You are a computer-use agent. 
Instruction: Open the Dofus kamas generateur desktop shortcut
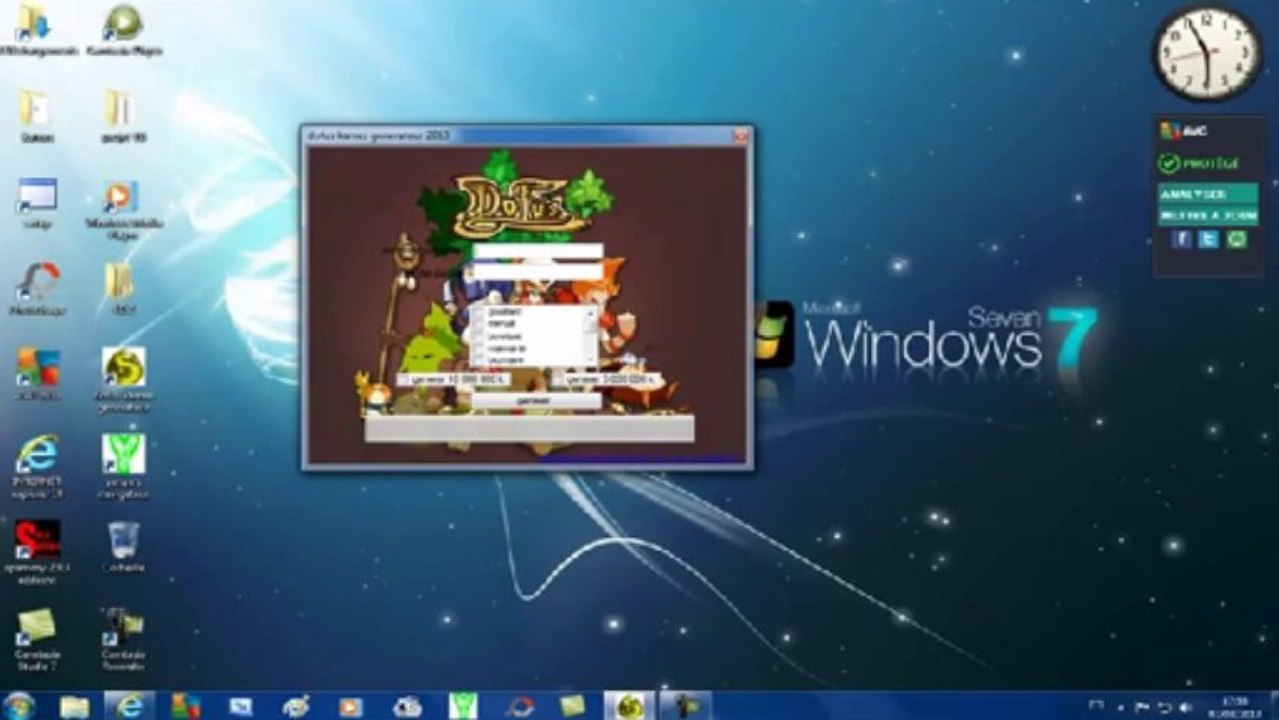pyautogui.click(x=124, y=382)
